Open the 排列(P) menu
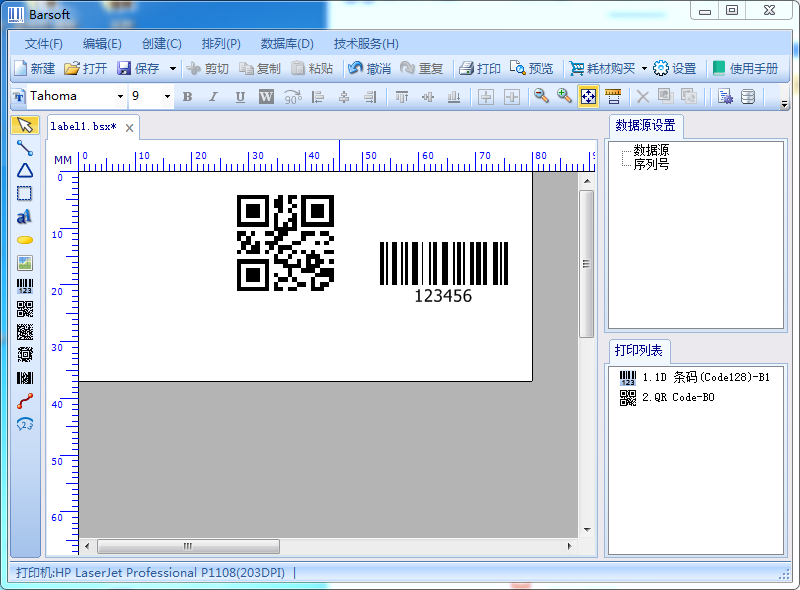Image resolution: width=800 pixels, height=590 pixels. coord(221,44)
